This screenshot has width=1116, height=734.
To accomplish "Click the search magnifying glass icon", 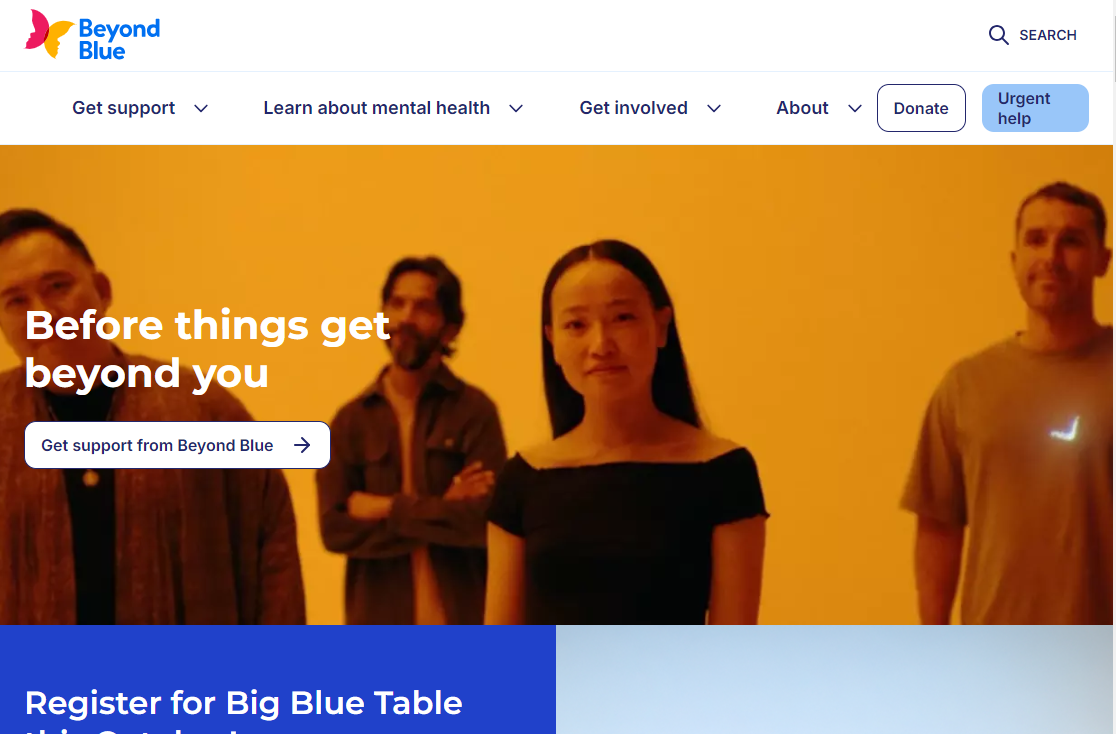I will click(999, 35).
